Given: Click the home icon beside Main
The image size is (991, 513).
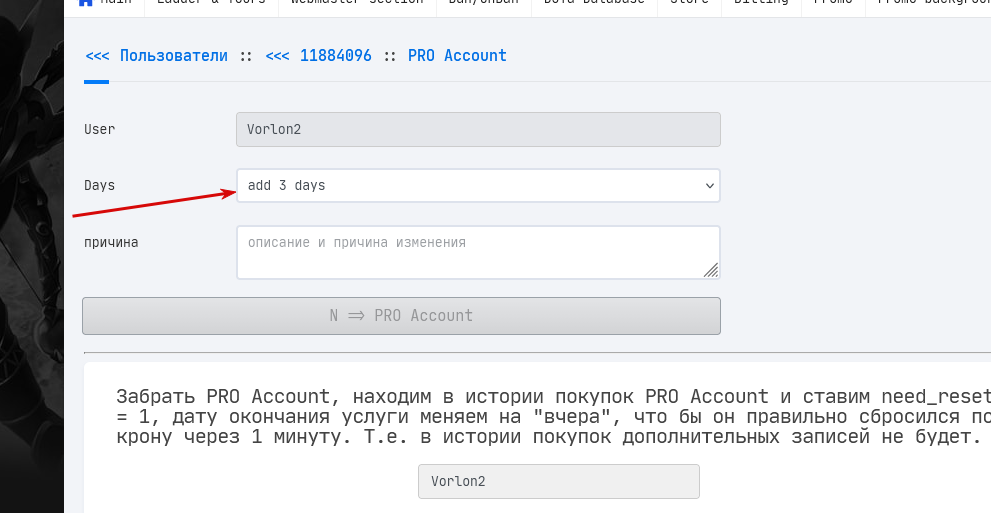Looking at the screenshot, I should [x=85, y=3].
